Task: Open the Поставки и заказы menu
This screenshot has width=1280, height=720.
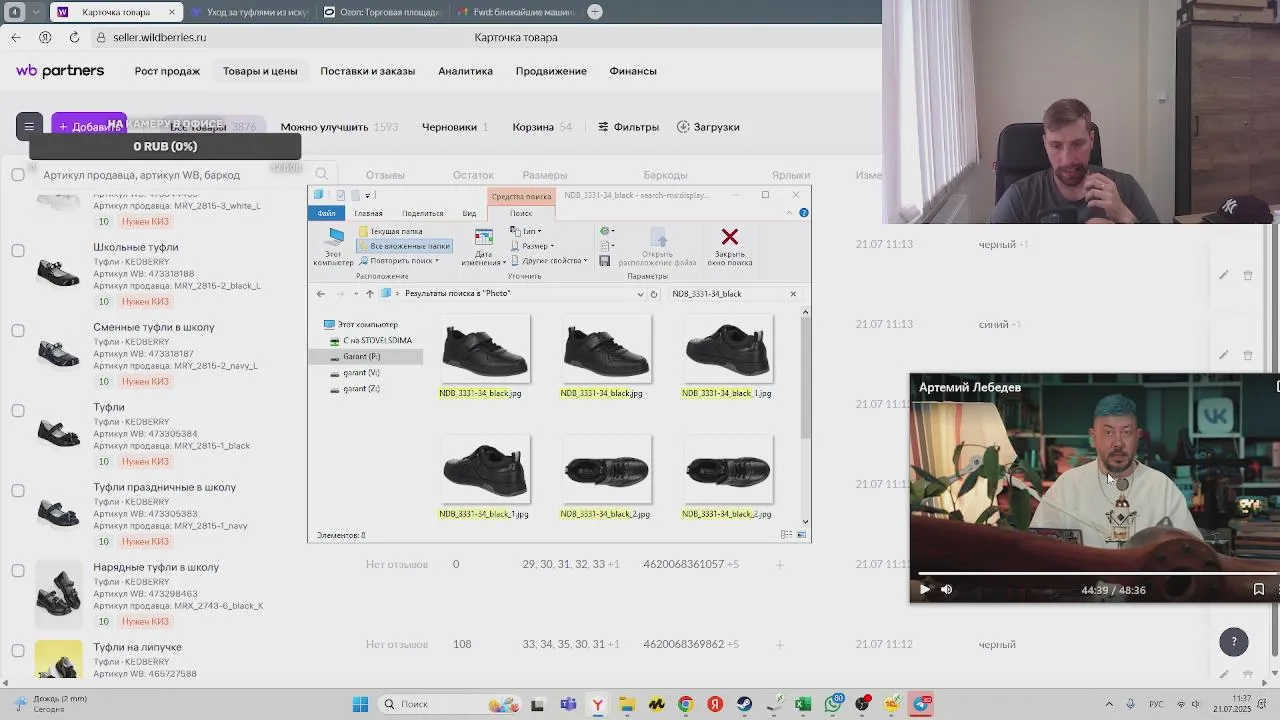Action: tap(367, 71)
